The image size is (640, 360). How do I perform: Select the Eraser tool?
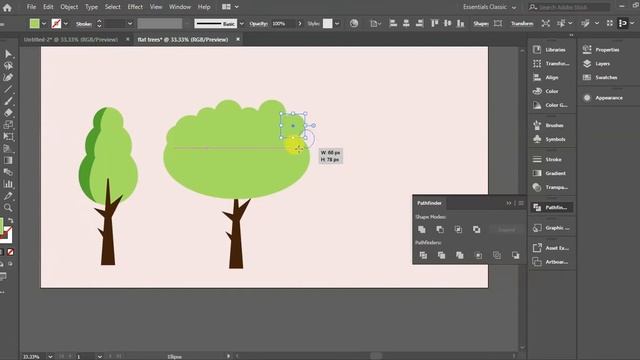[8, 113]
